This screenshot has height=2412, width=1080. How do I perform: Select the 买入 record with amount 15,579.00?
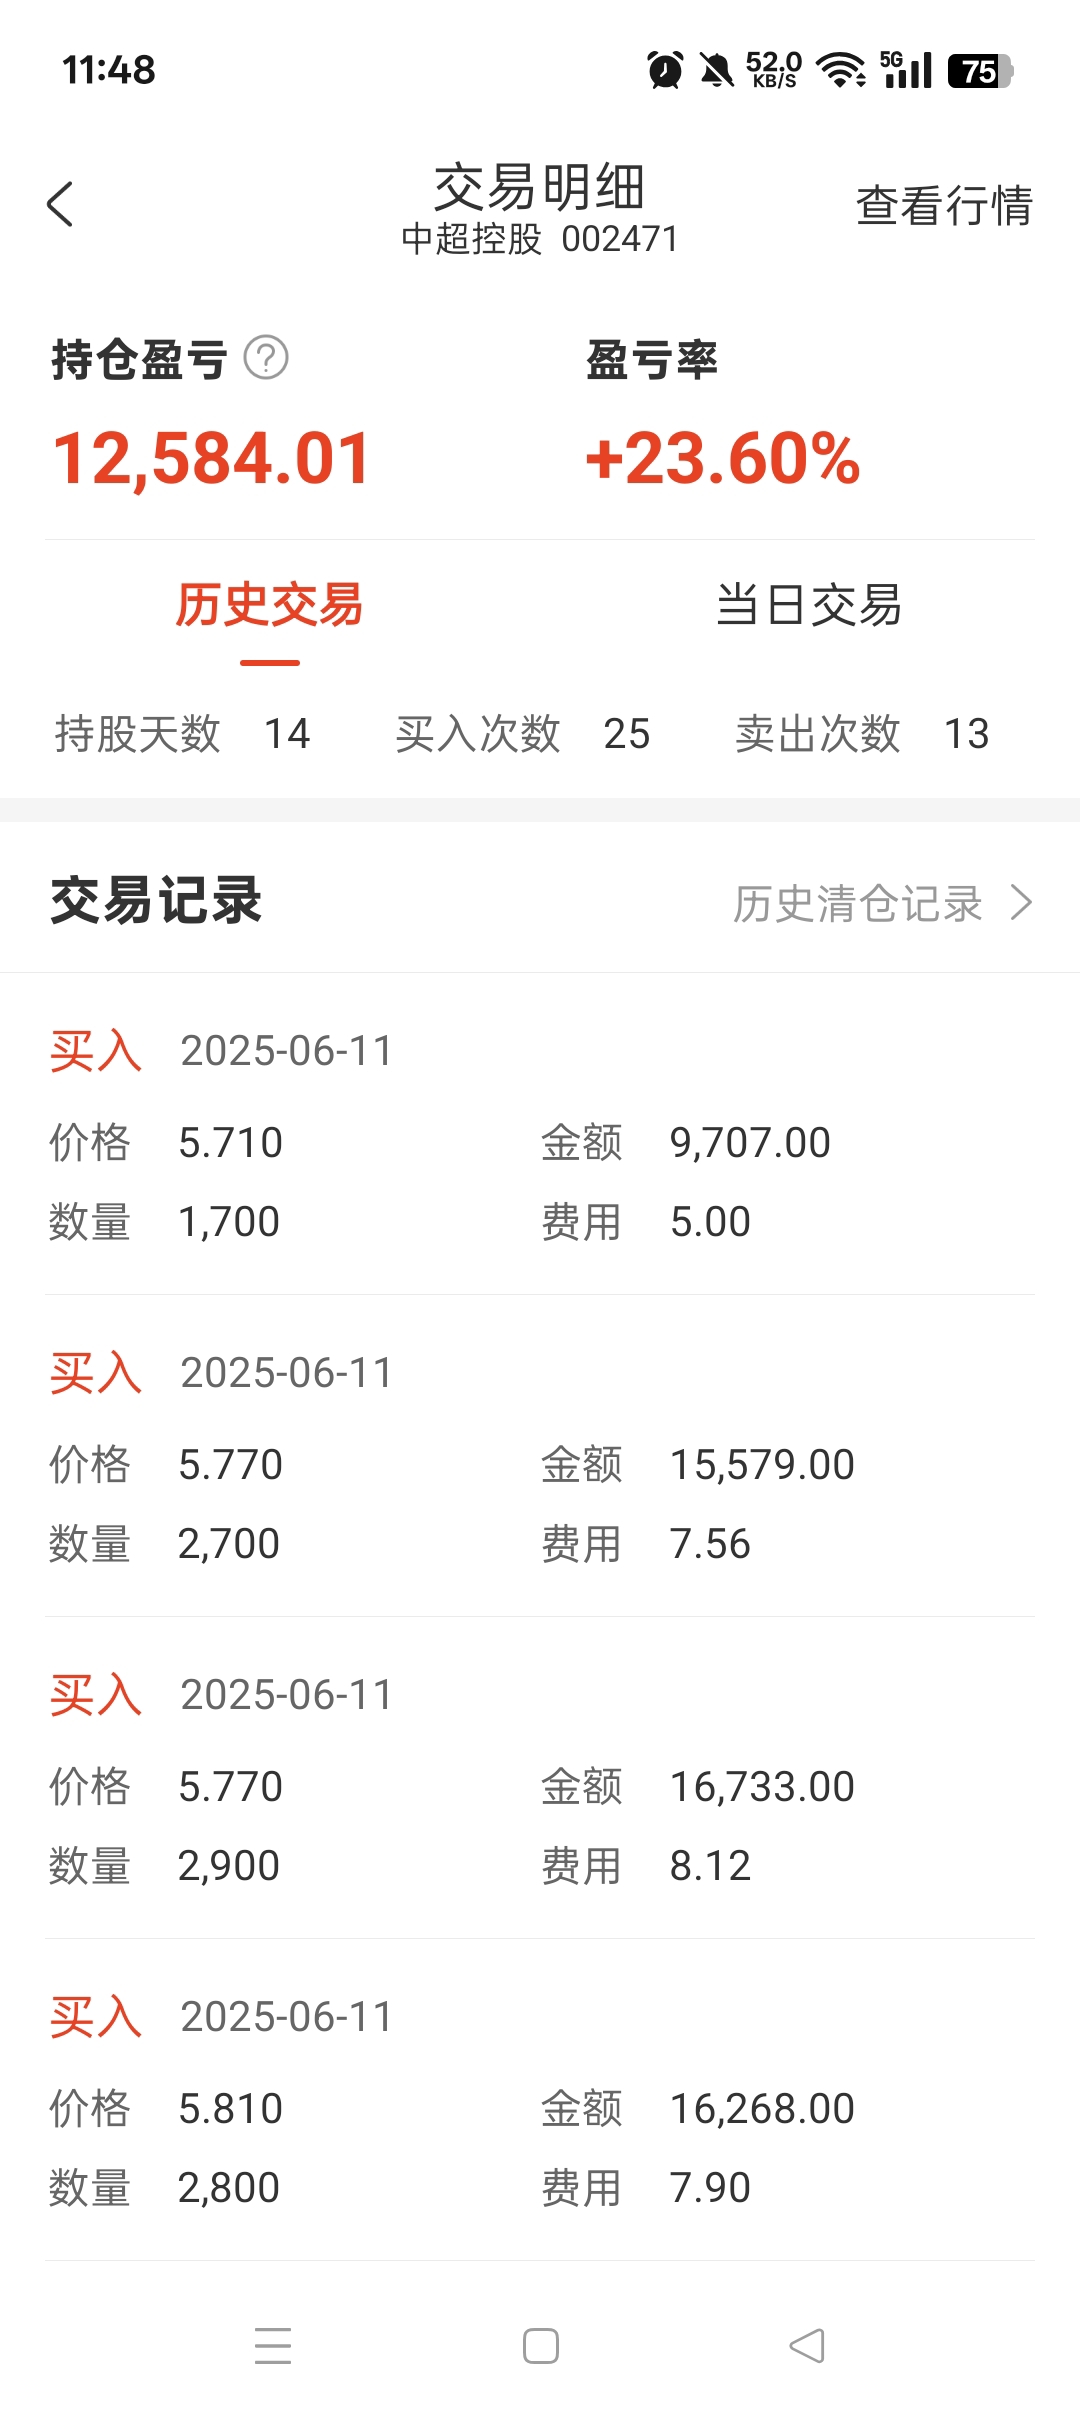(x=540, y=1456)
